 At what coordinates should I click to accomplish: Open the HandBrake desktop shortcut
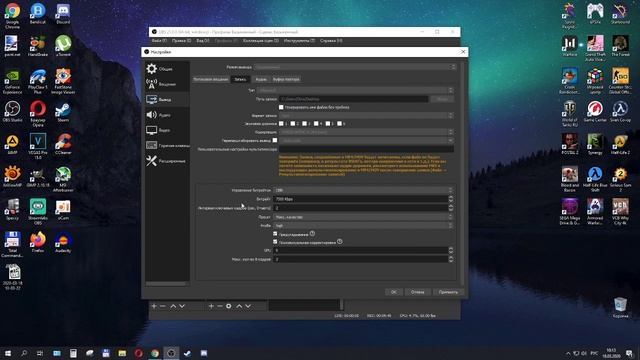point(38,46)
